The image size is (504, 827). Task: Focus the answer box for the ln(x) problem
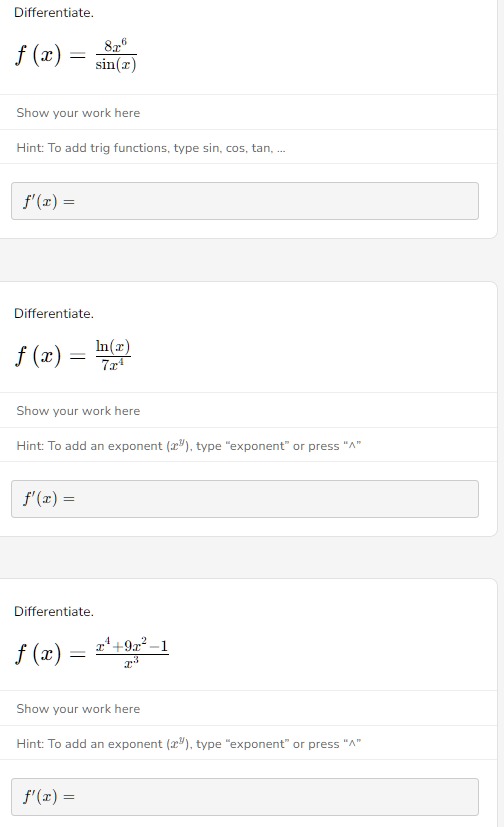coord(245,498)
